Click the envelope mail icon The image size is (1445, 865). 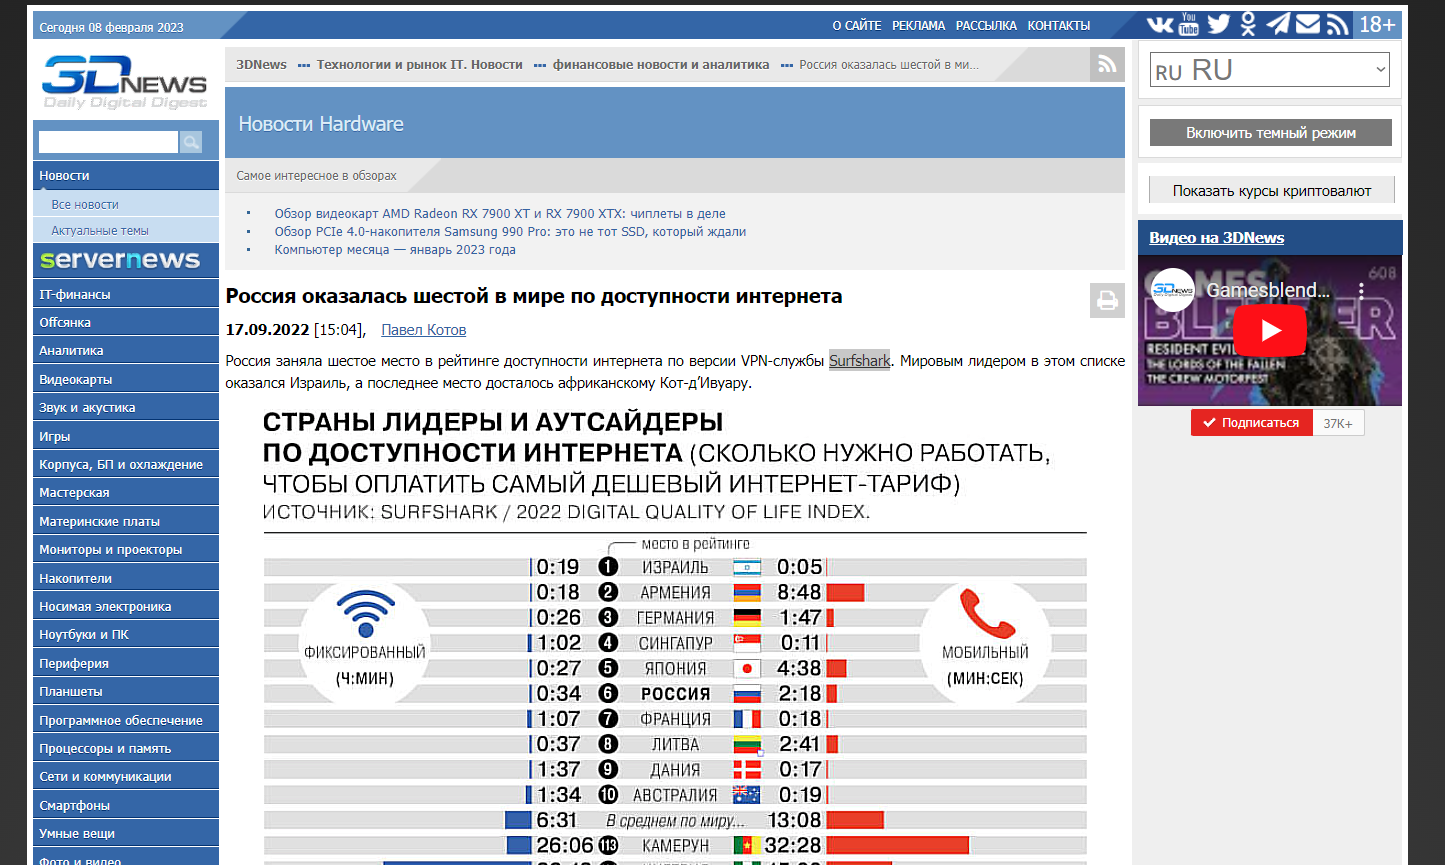point(1308,25)
